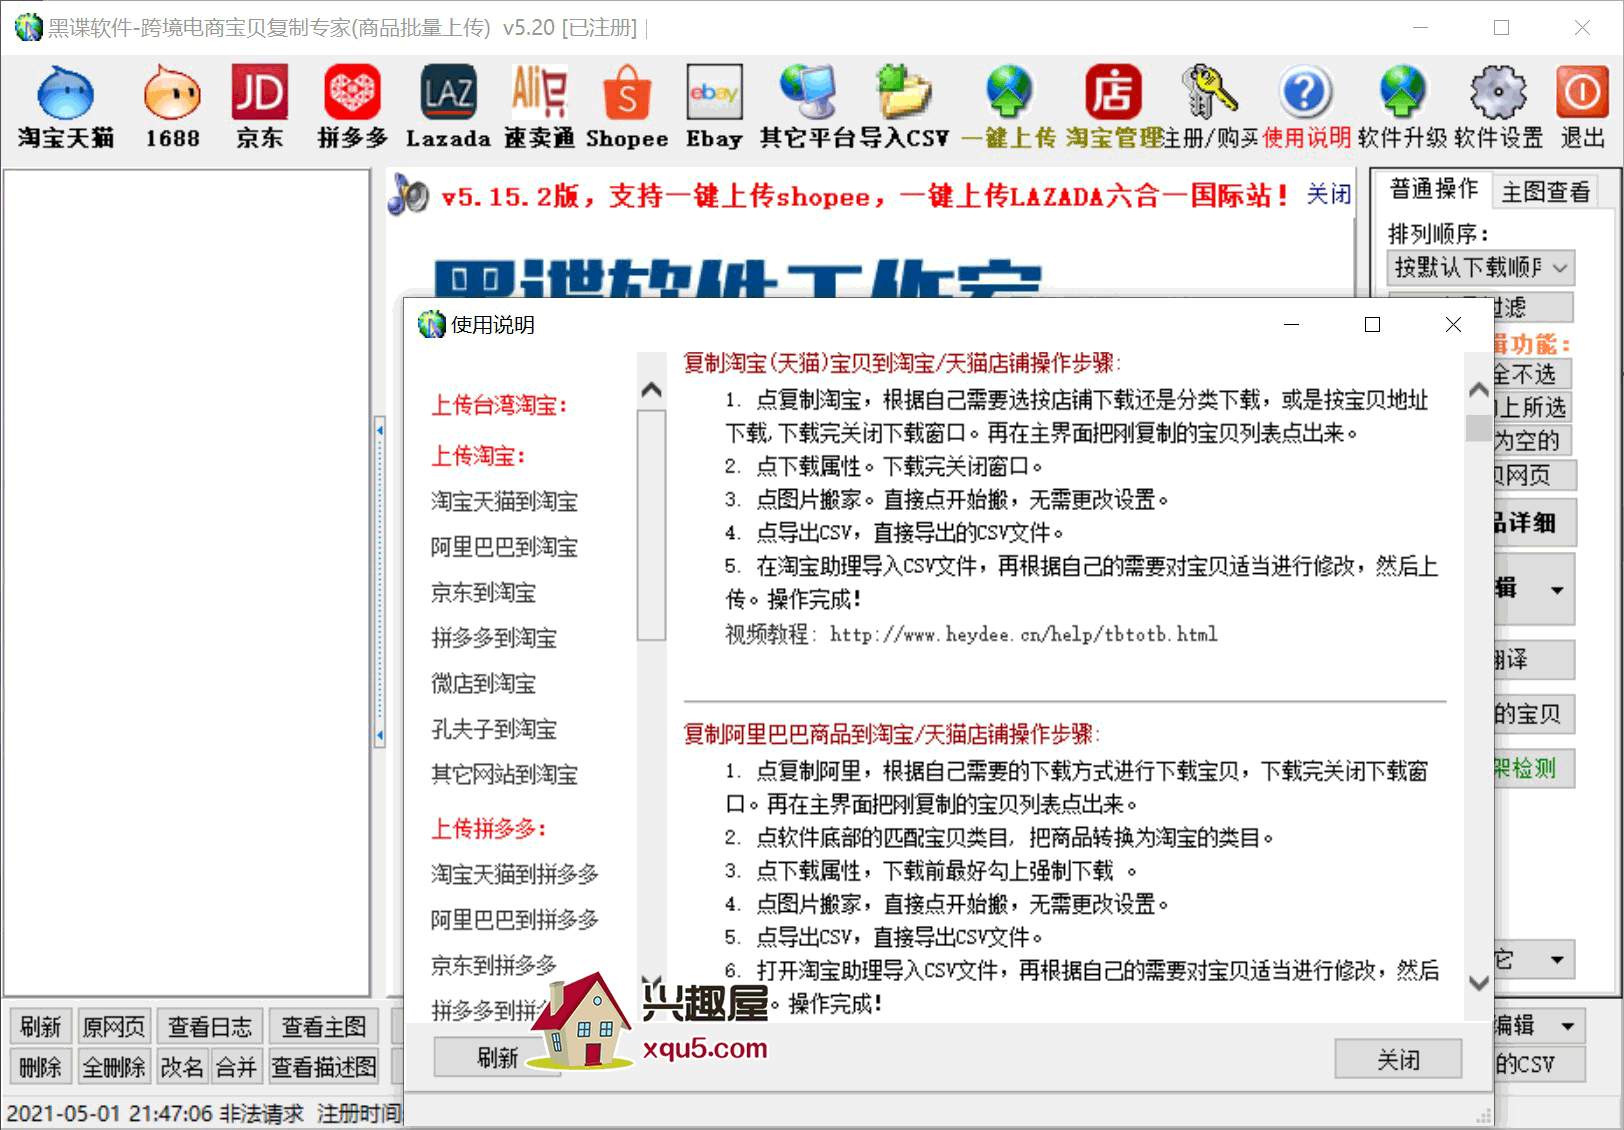Click 刷新 button in 使用说明 dialog
1624x1130 pixels.
[497, 1057]
